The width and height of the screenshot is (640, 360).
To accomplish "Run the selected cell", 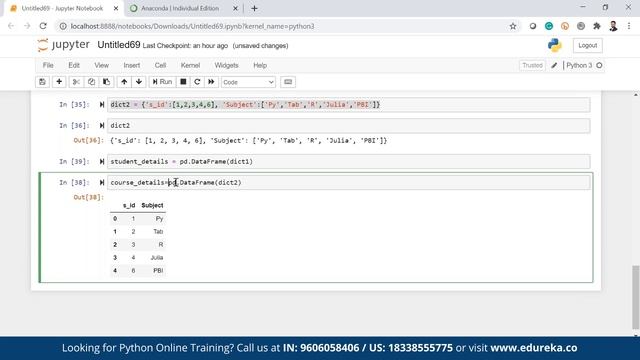I will (x=162, y=82).
